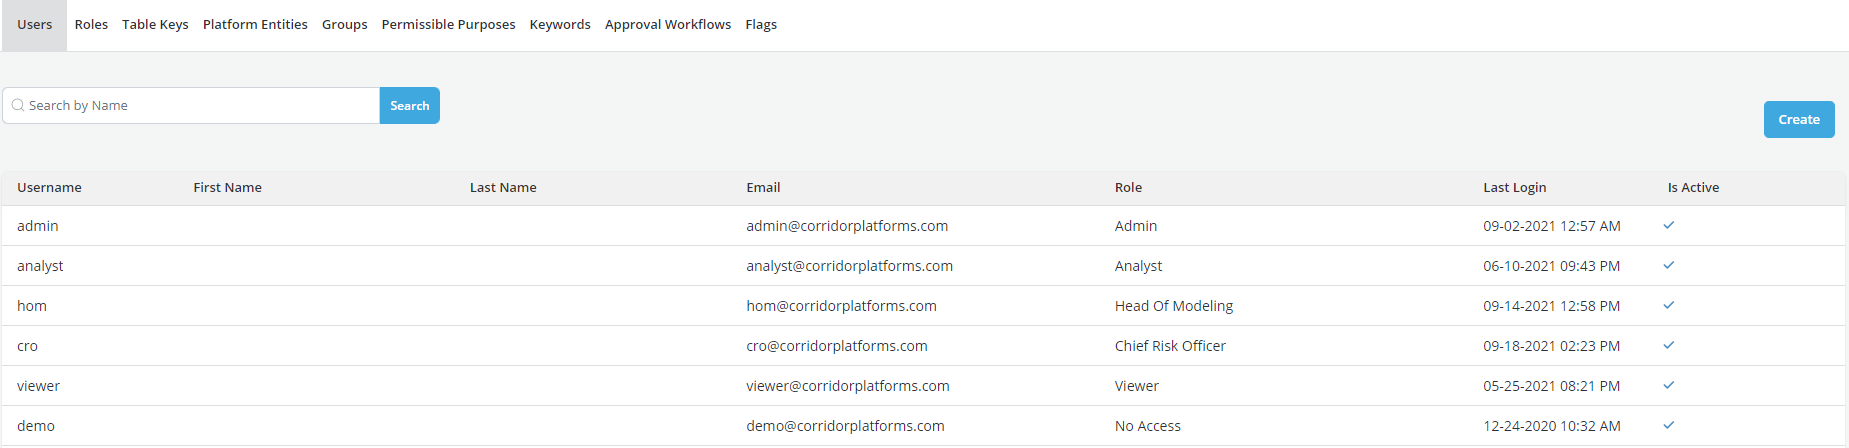
Task: Click the Create user button
Action: click(1798, 119)
